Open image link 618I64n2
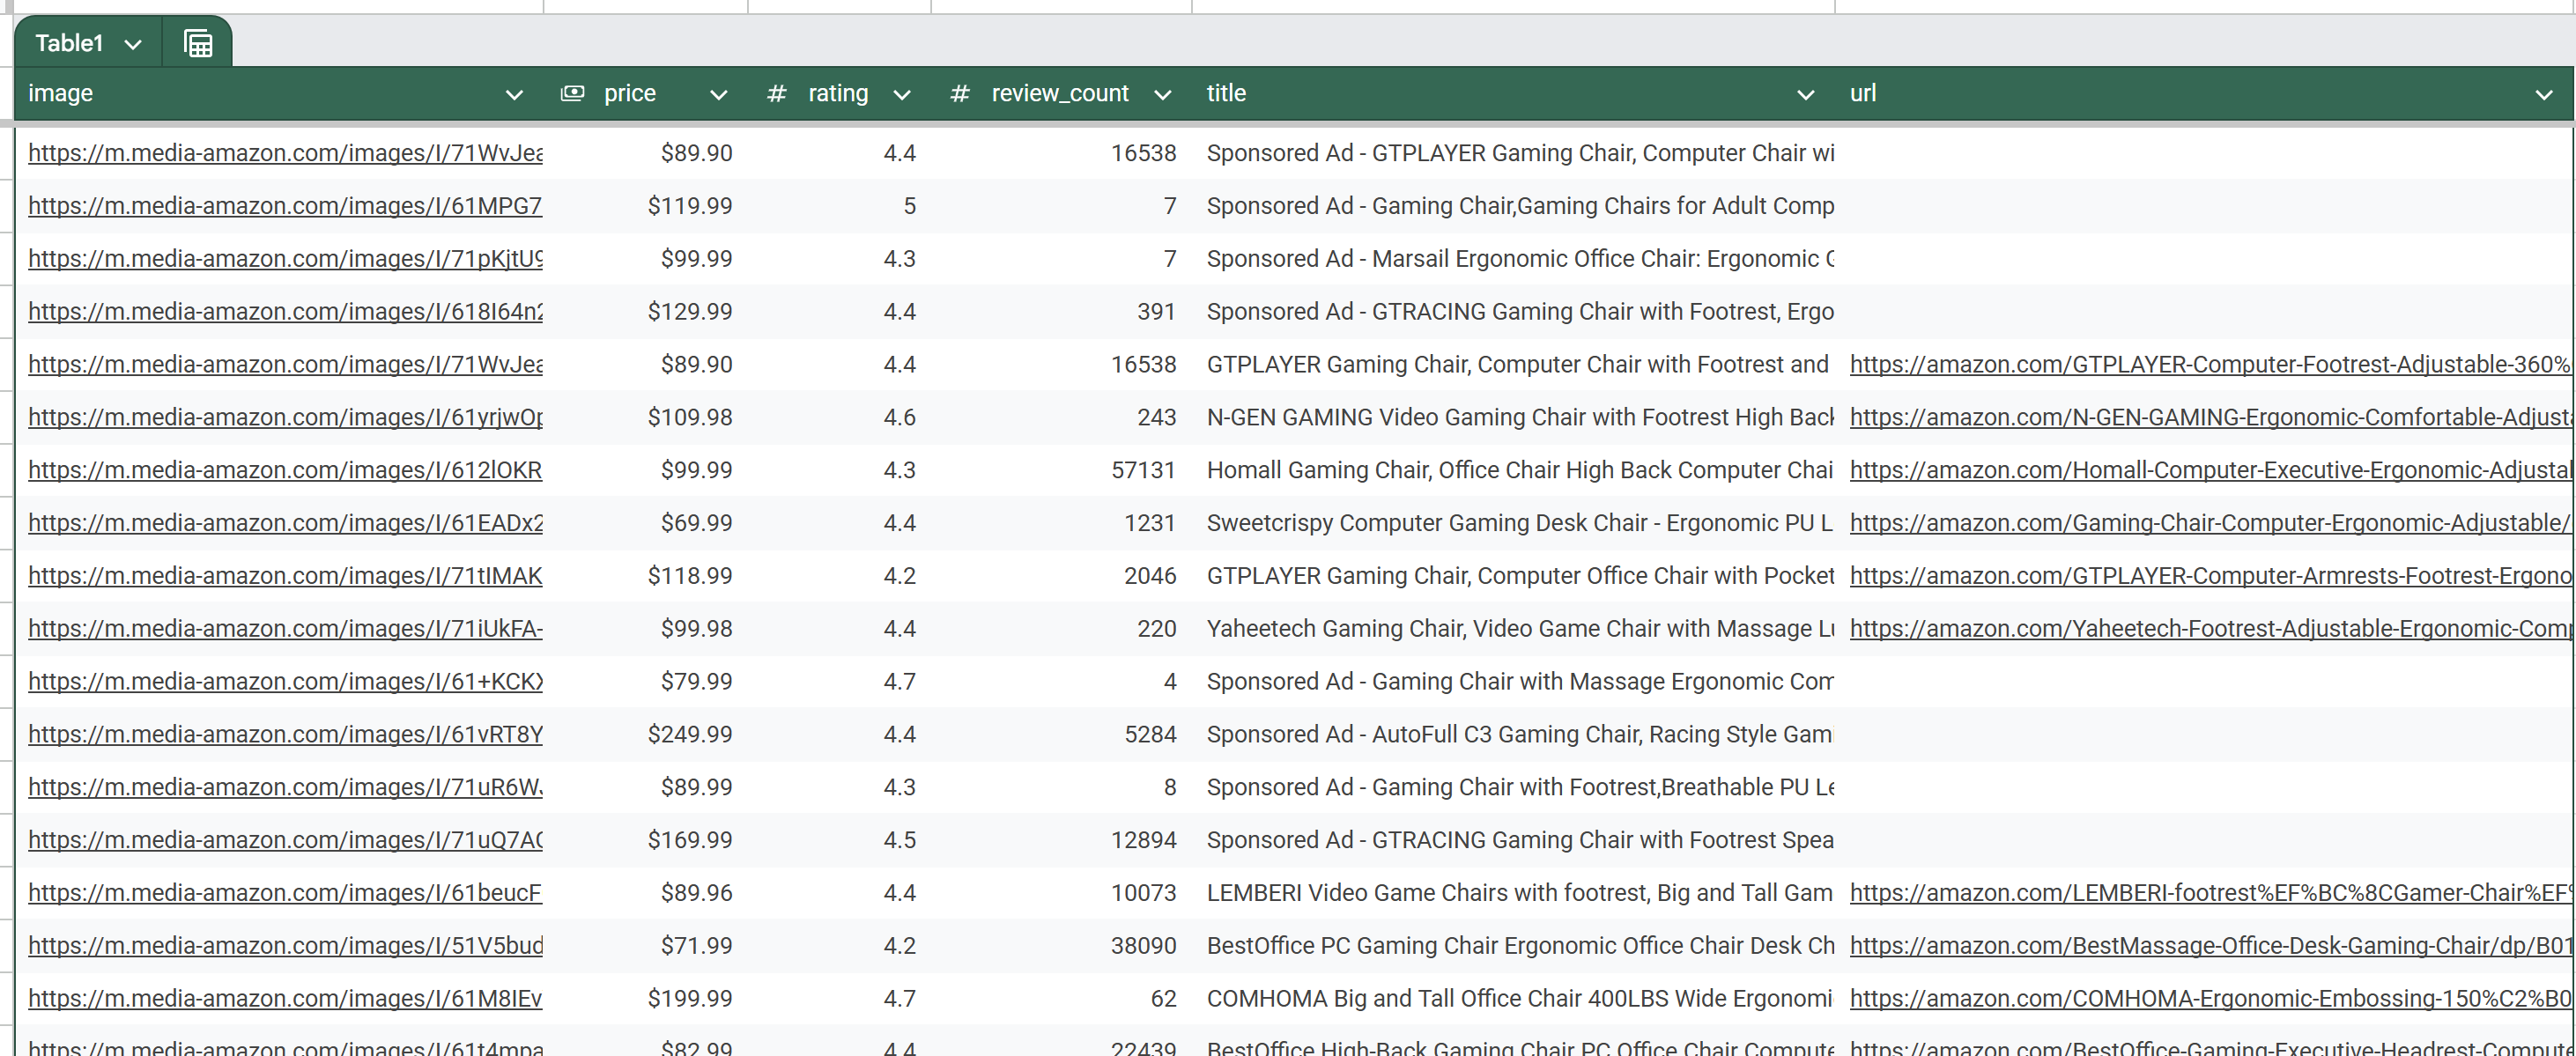 285,312
